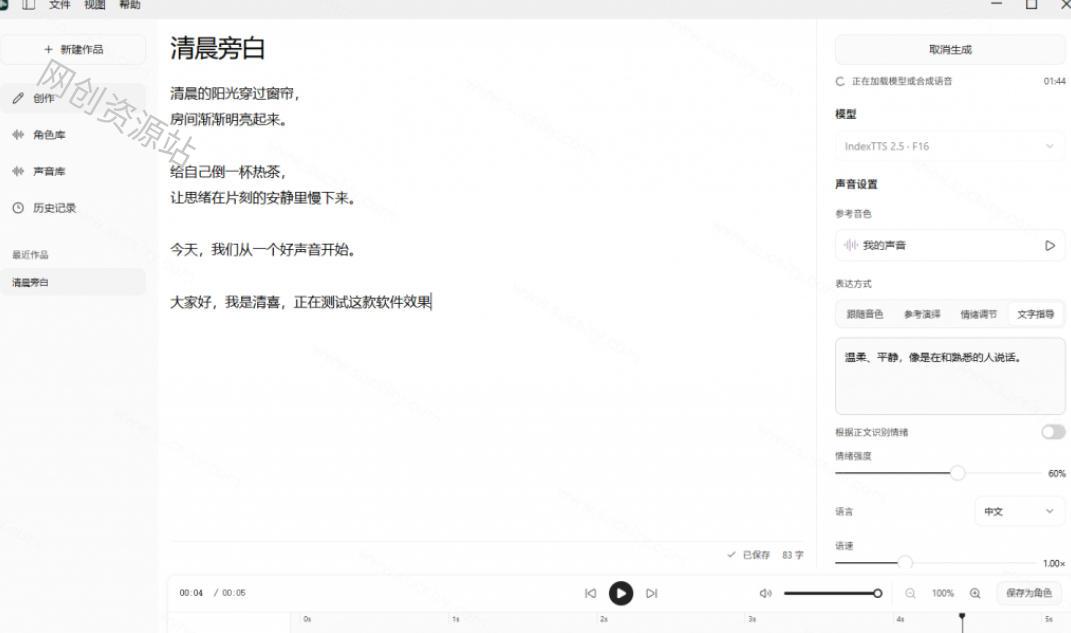Toggle the sidebar panel icon
1071x633 pixels.
coord(28,5)
